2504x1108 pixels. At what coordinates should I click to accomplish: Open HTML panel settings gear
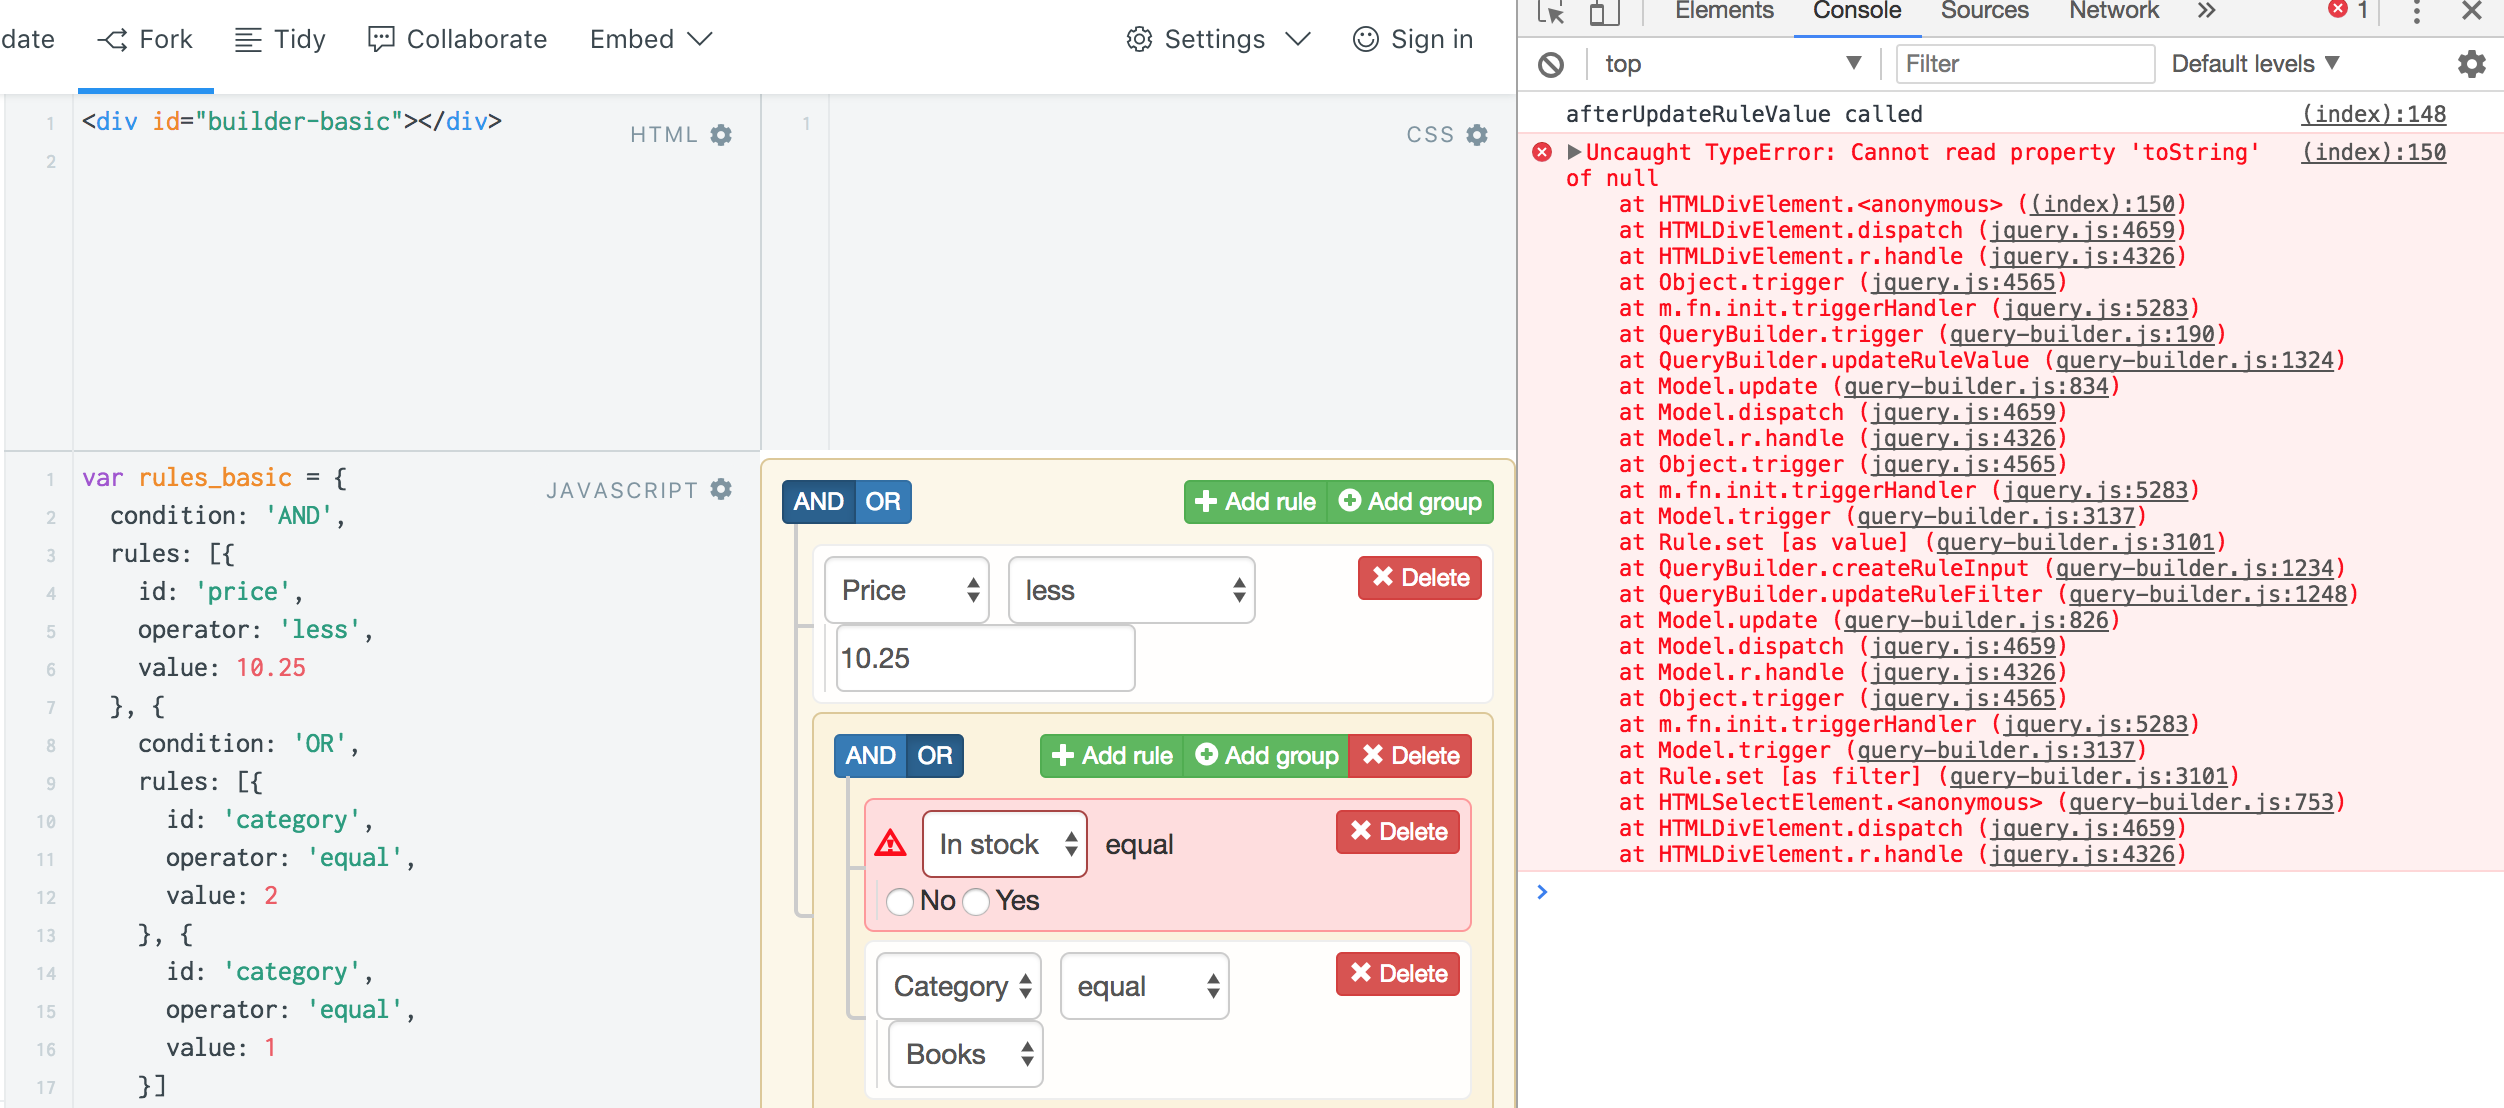[721, 135]
